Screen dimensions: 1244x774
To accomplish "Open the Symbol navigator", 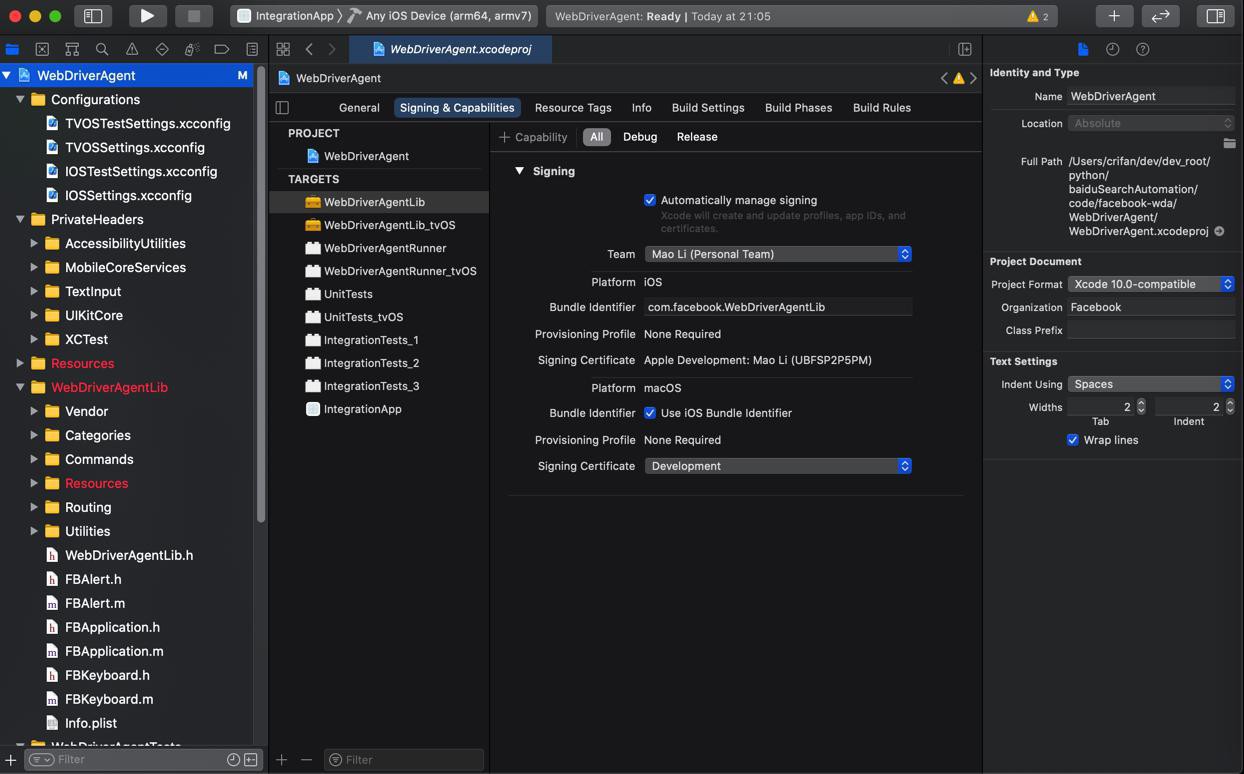I will coord(72,49).
